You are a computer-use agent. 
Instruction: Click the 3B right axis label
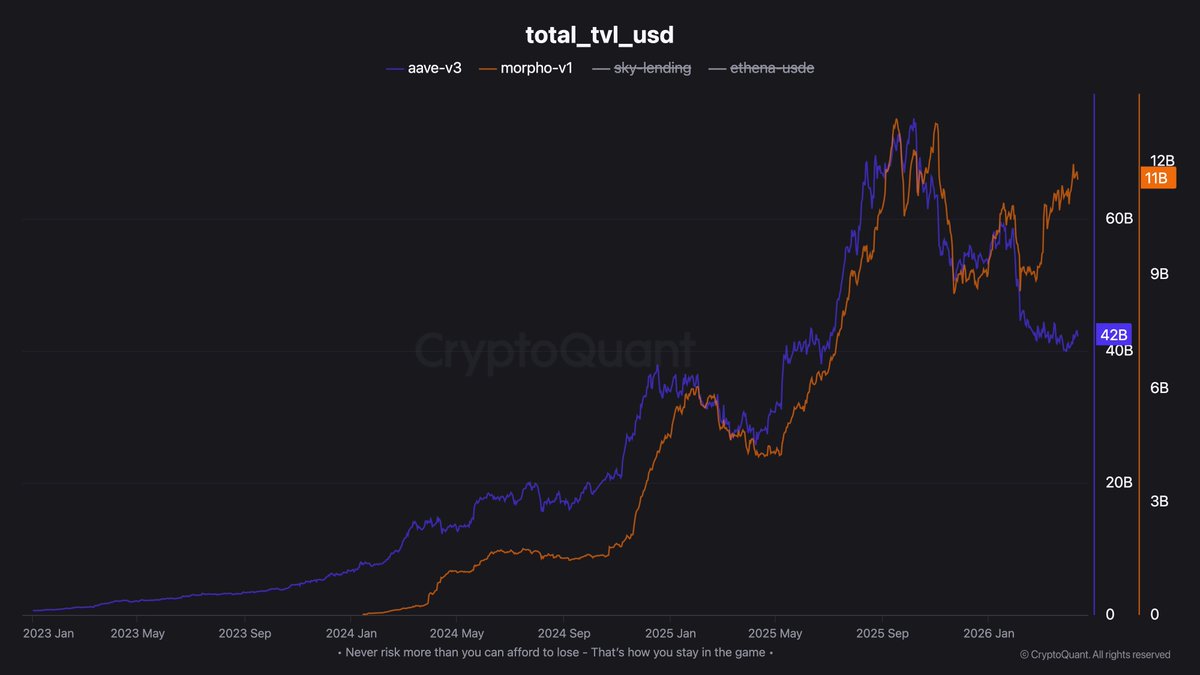tap(1159, 501)
